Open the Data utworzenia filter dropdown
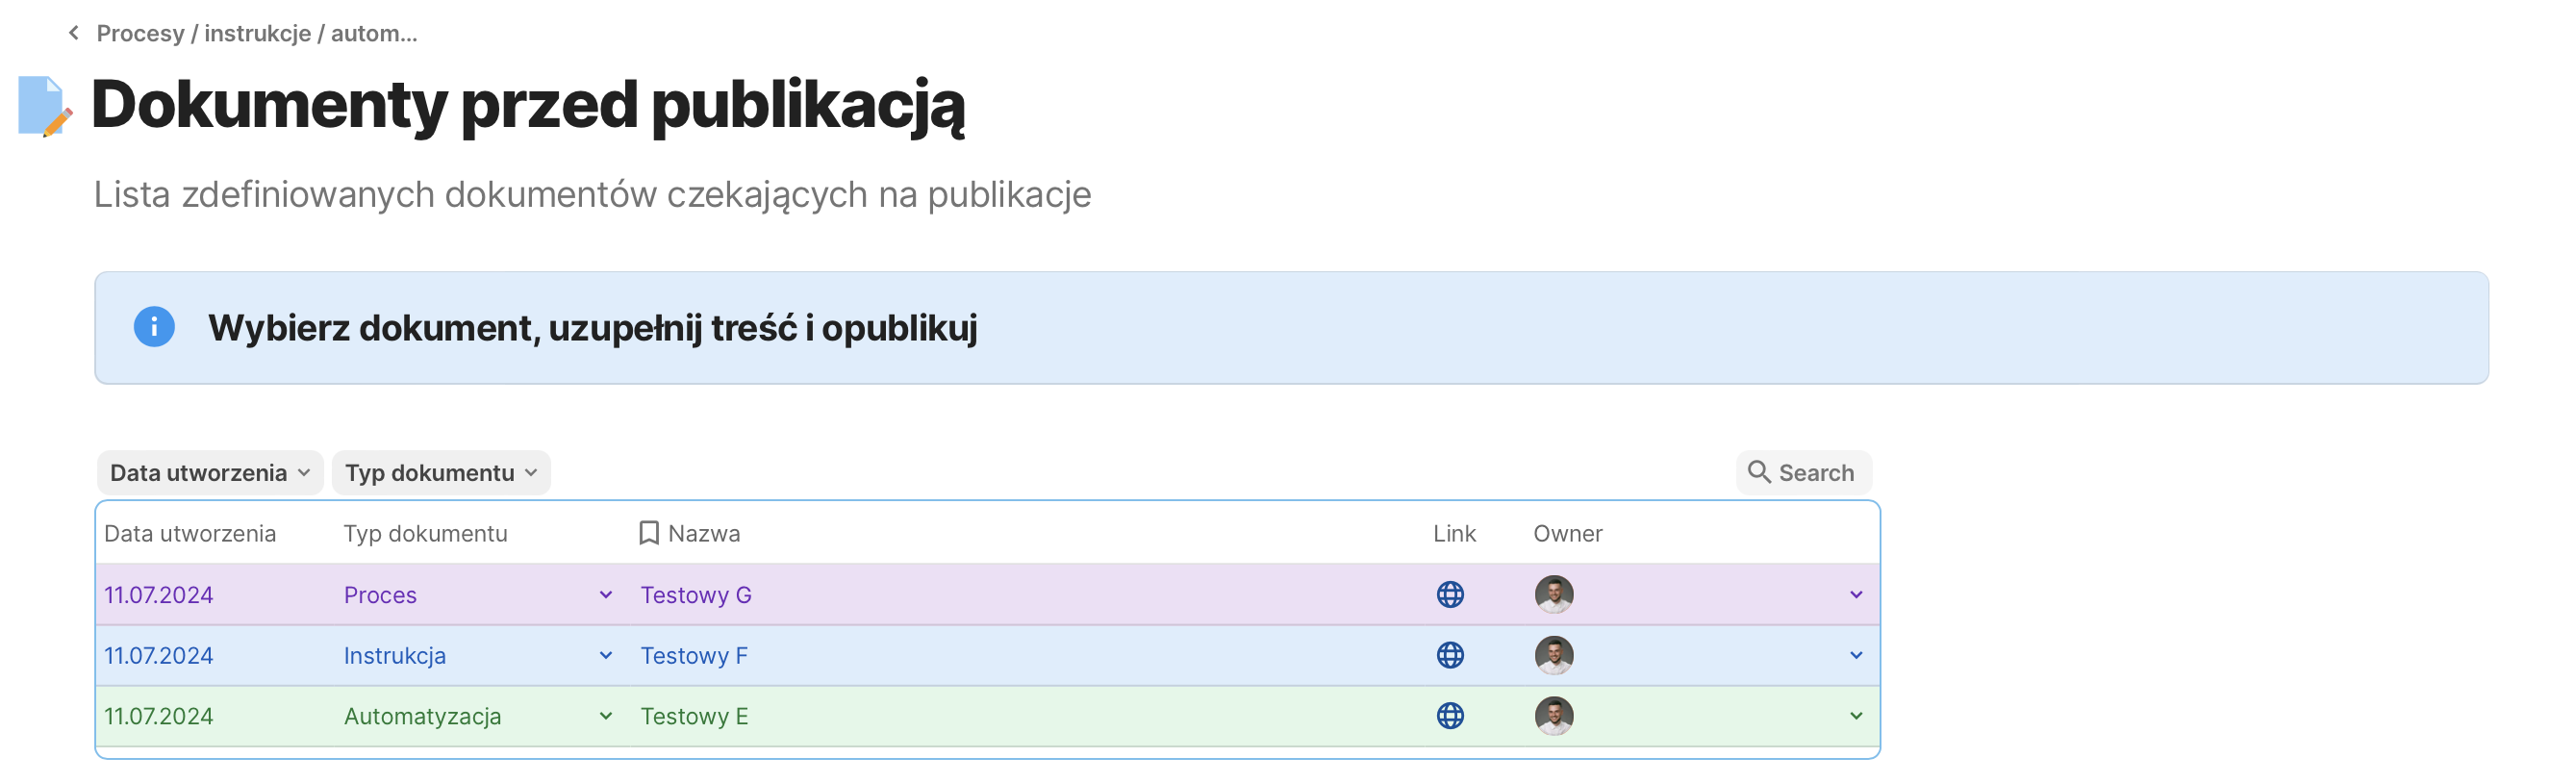 point(210,473)
